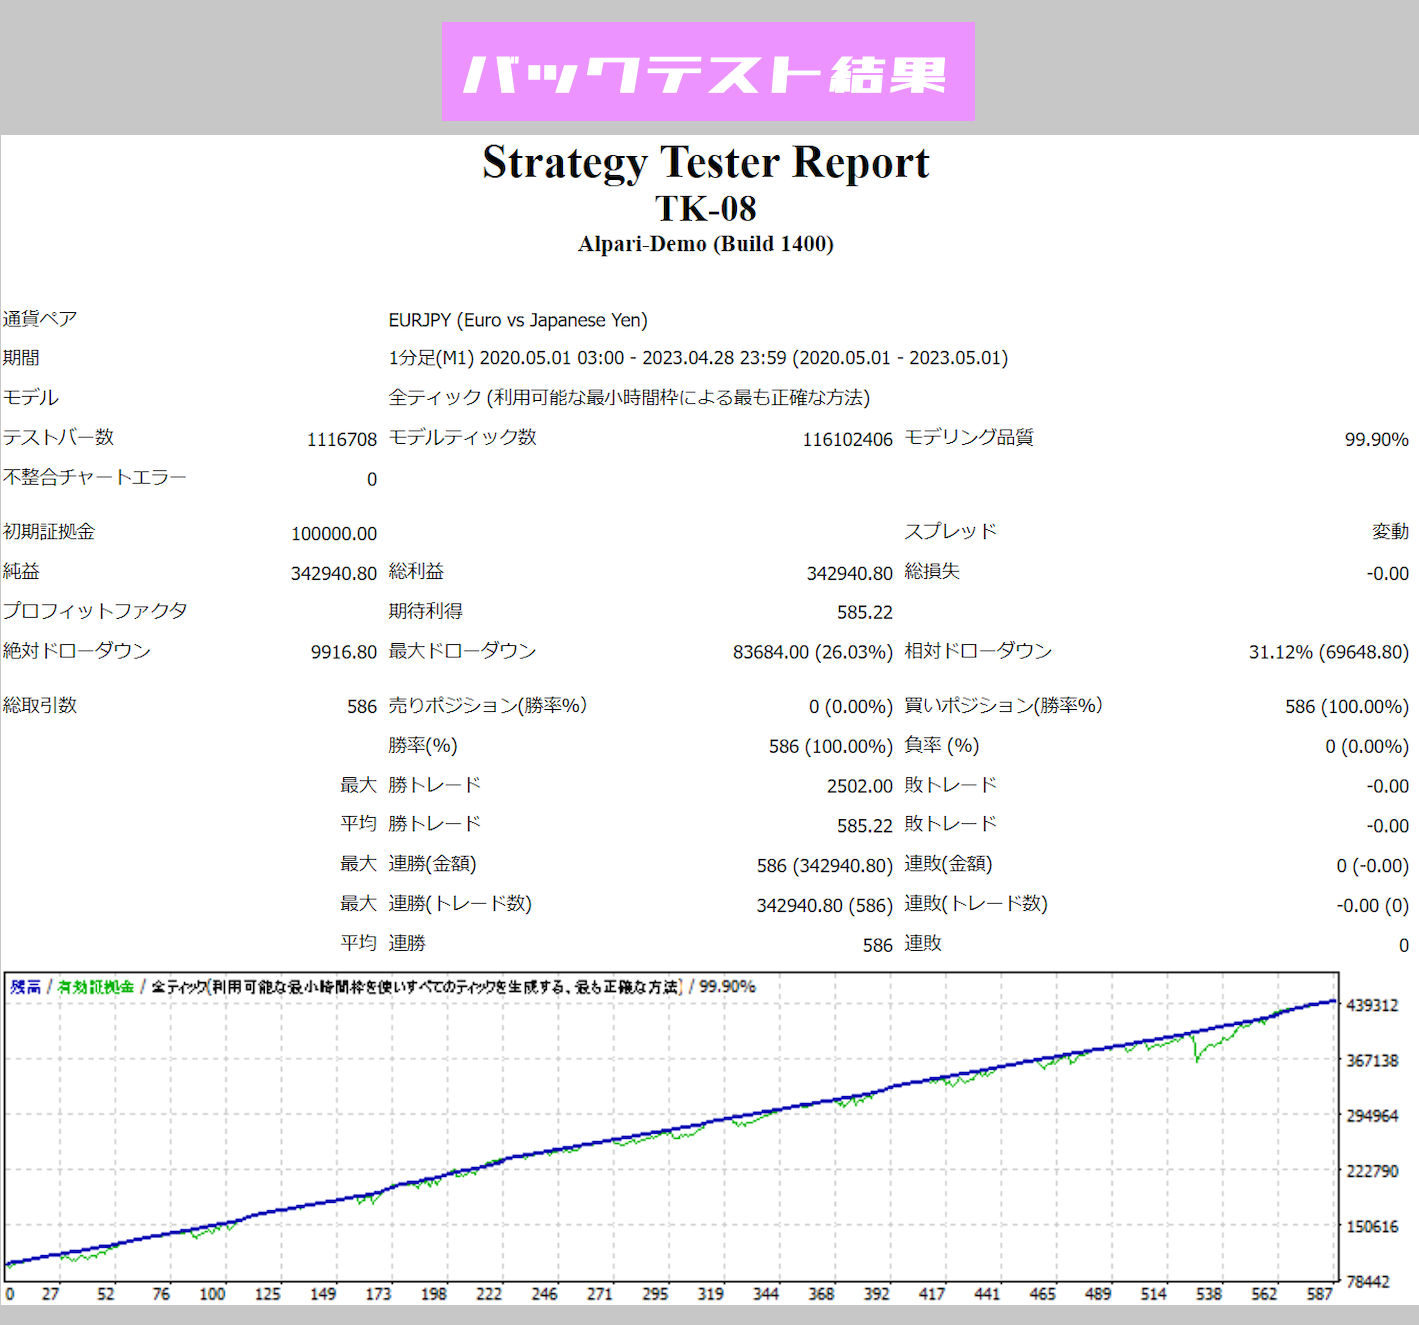
Task: Select the モデリング品質 value 99.90%
Action: click(x=1377, y=439)
